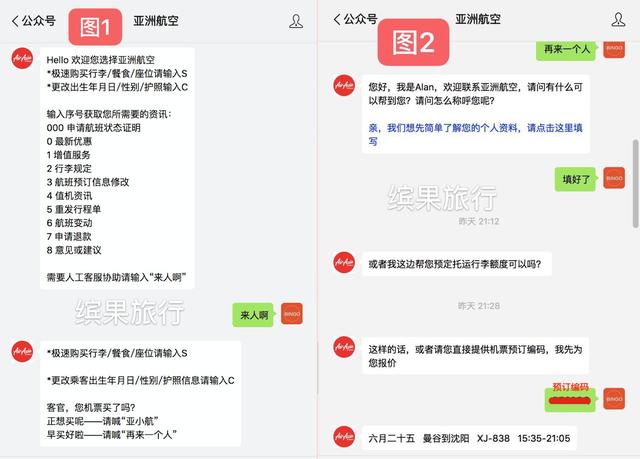Screen dimensions: 640x459
Task: Click the line 需要人工客服协助请输入“来人啊”
Action: click(116, 277)
